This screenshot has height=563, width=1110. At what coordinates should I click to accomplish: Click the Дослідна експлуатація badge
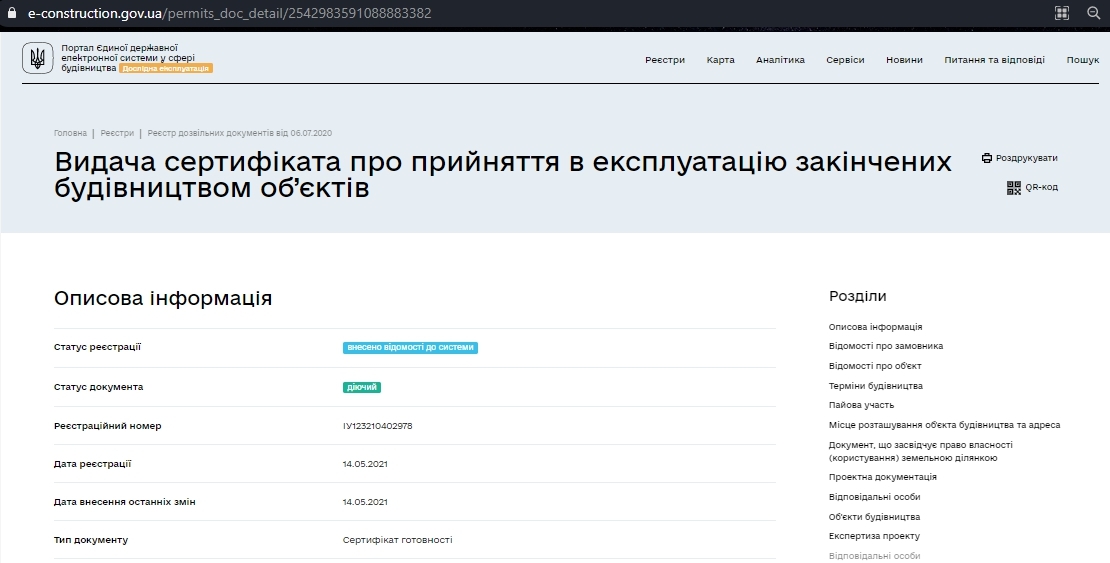(166, 69)
